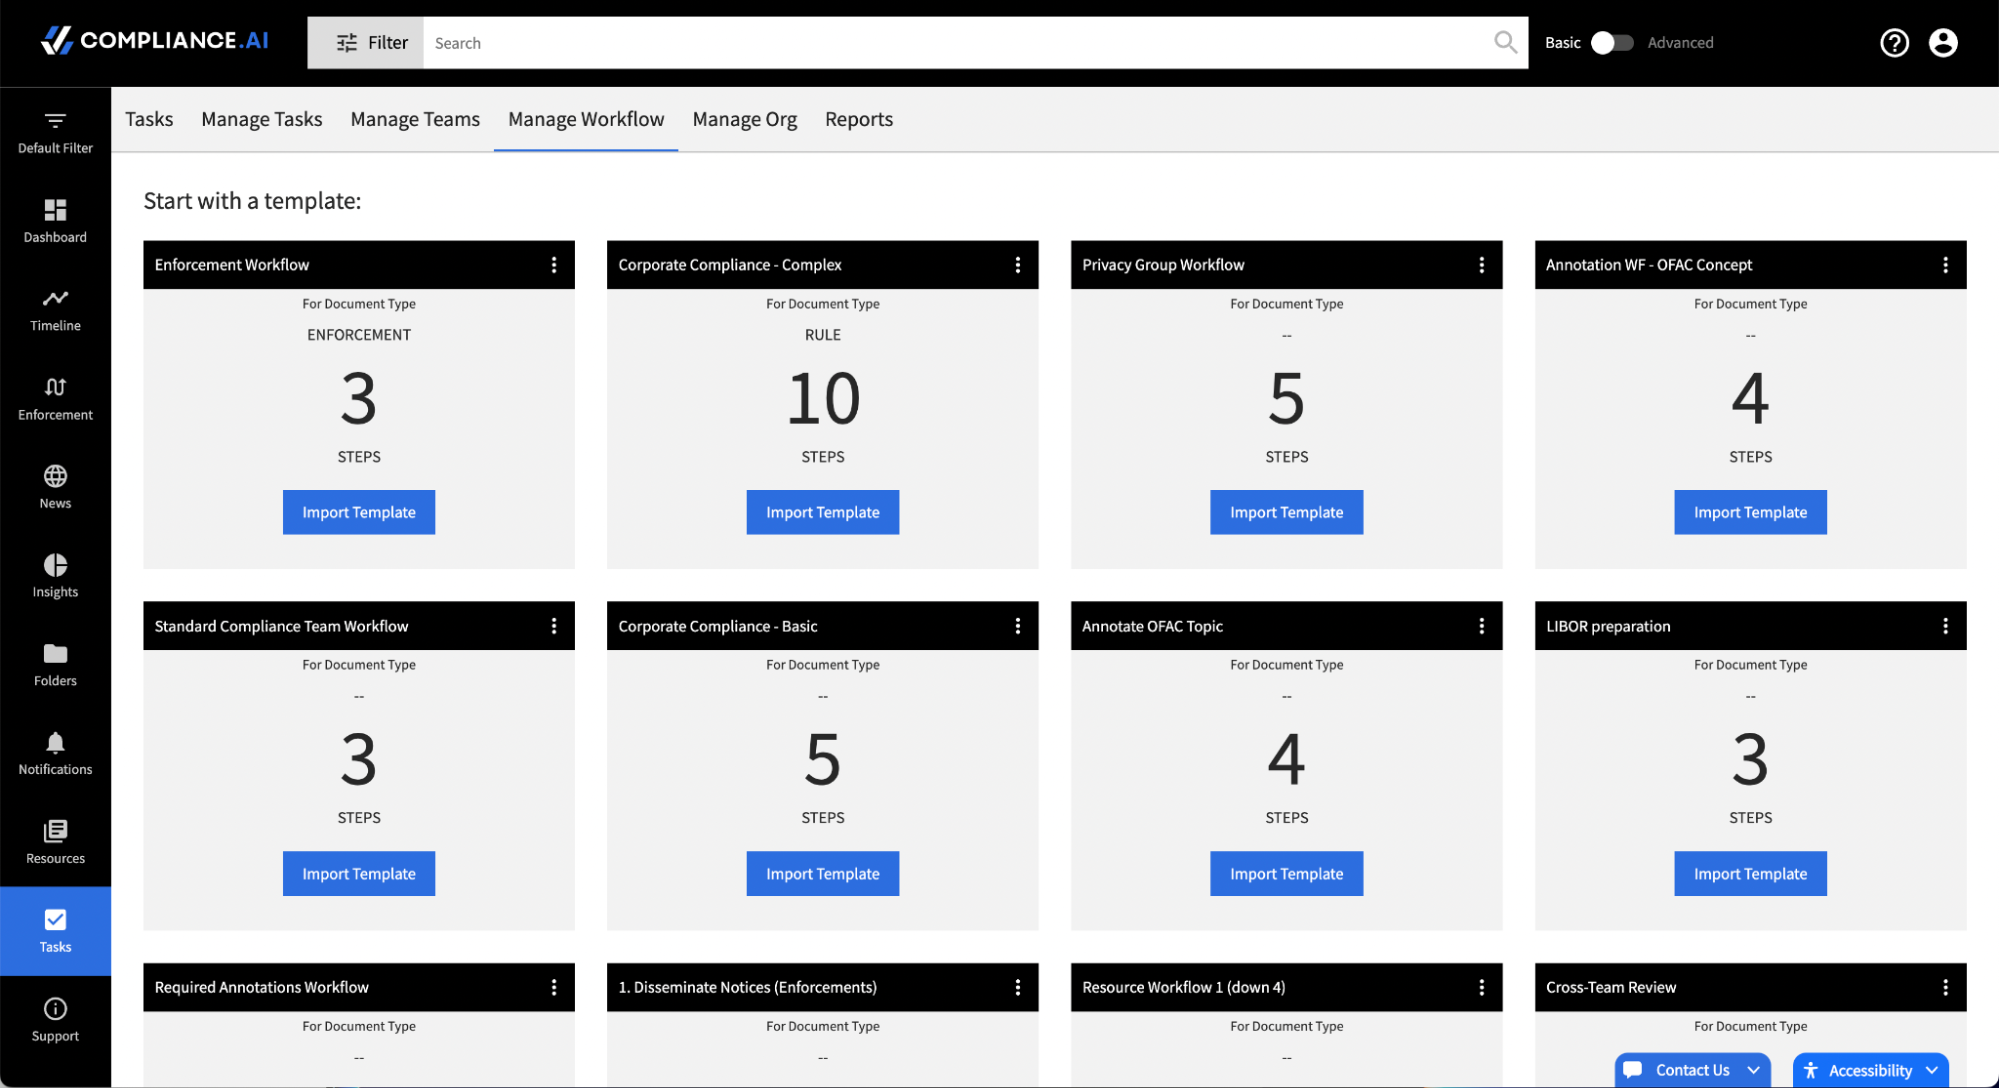This screenshot has height=1089, width=1999.
Task: Import the Privacy Group Workflow template
Action: 1286,512
